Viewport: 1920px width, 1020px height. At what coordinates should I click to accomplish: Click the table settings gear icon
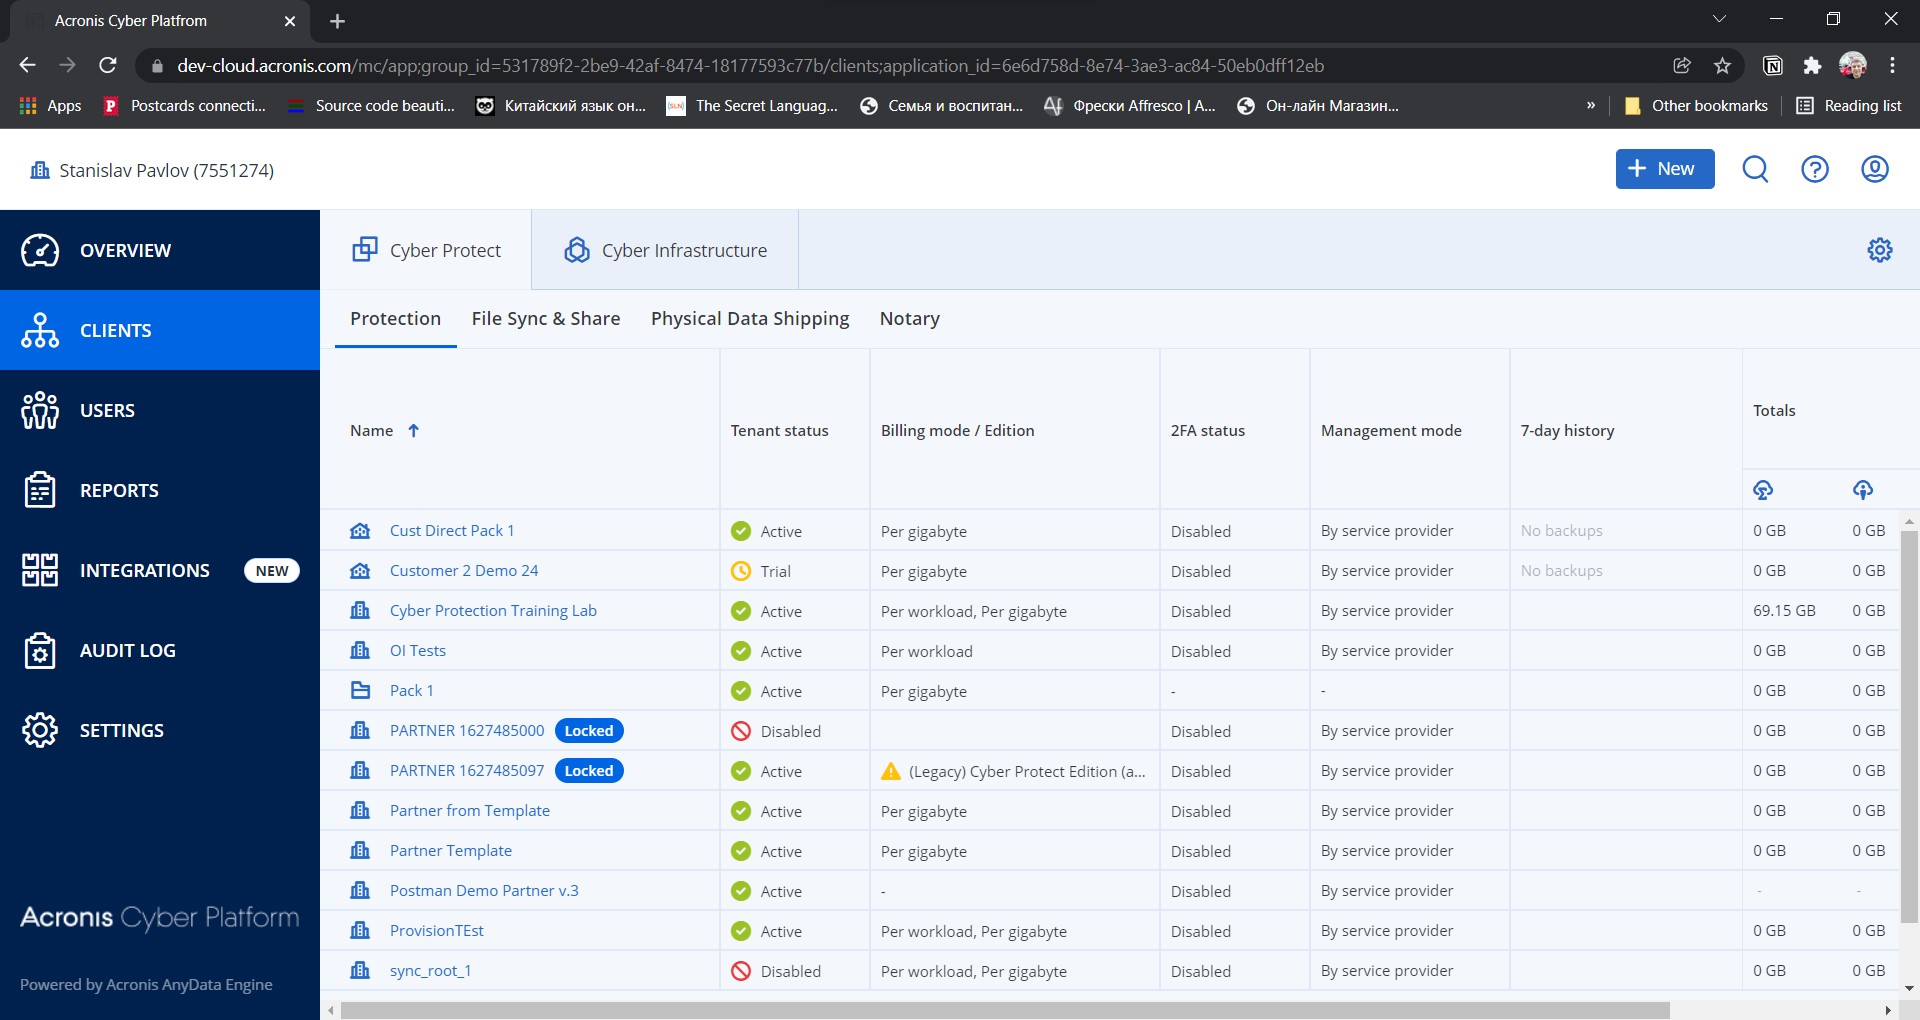(1880, 250)
